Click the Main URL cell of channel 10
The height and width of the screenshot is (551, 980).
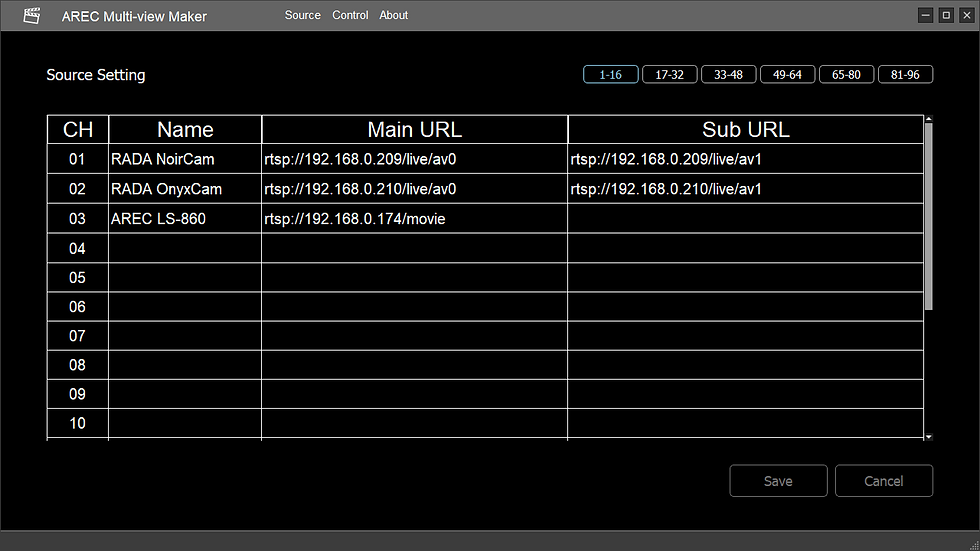click(x=414, y=424)
